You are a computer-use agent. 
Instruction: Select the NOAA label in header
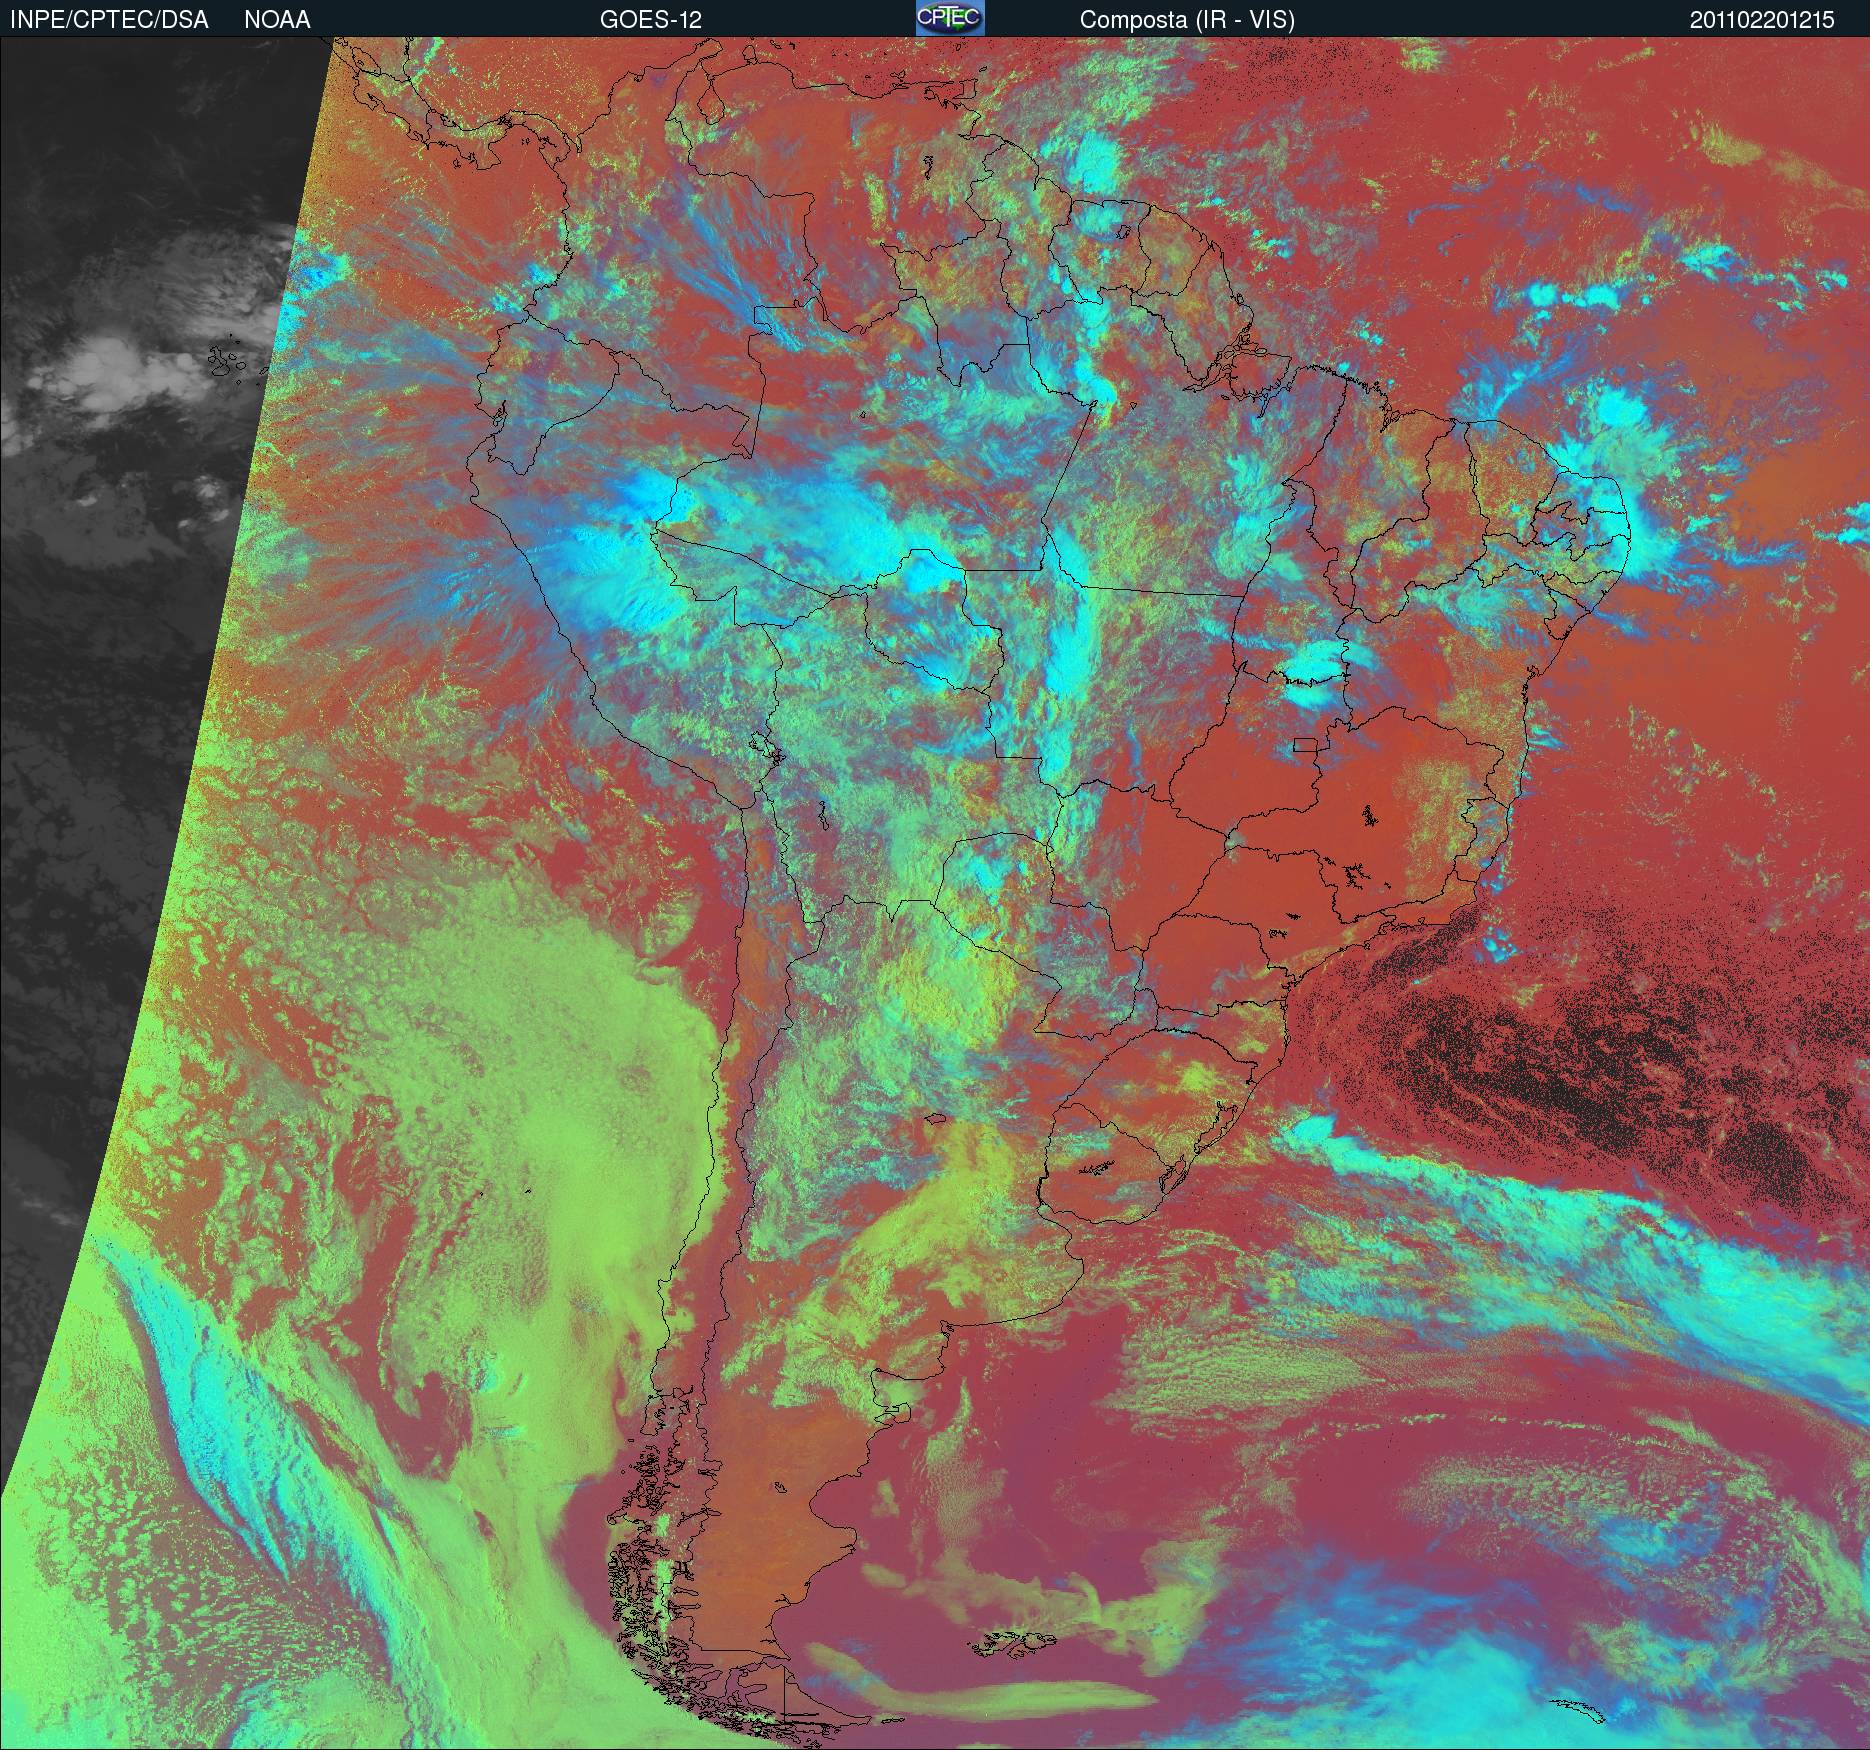(277, 20)
